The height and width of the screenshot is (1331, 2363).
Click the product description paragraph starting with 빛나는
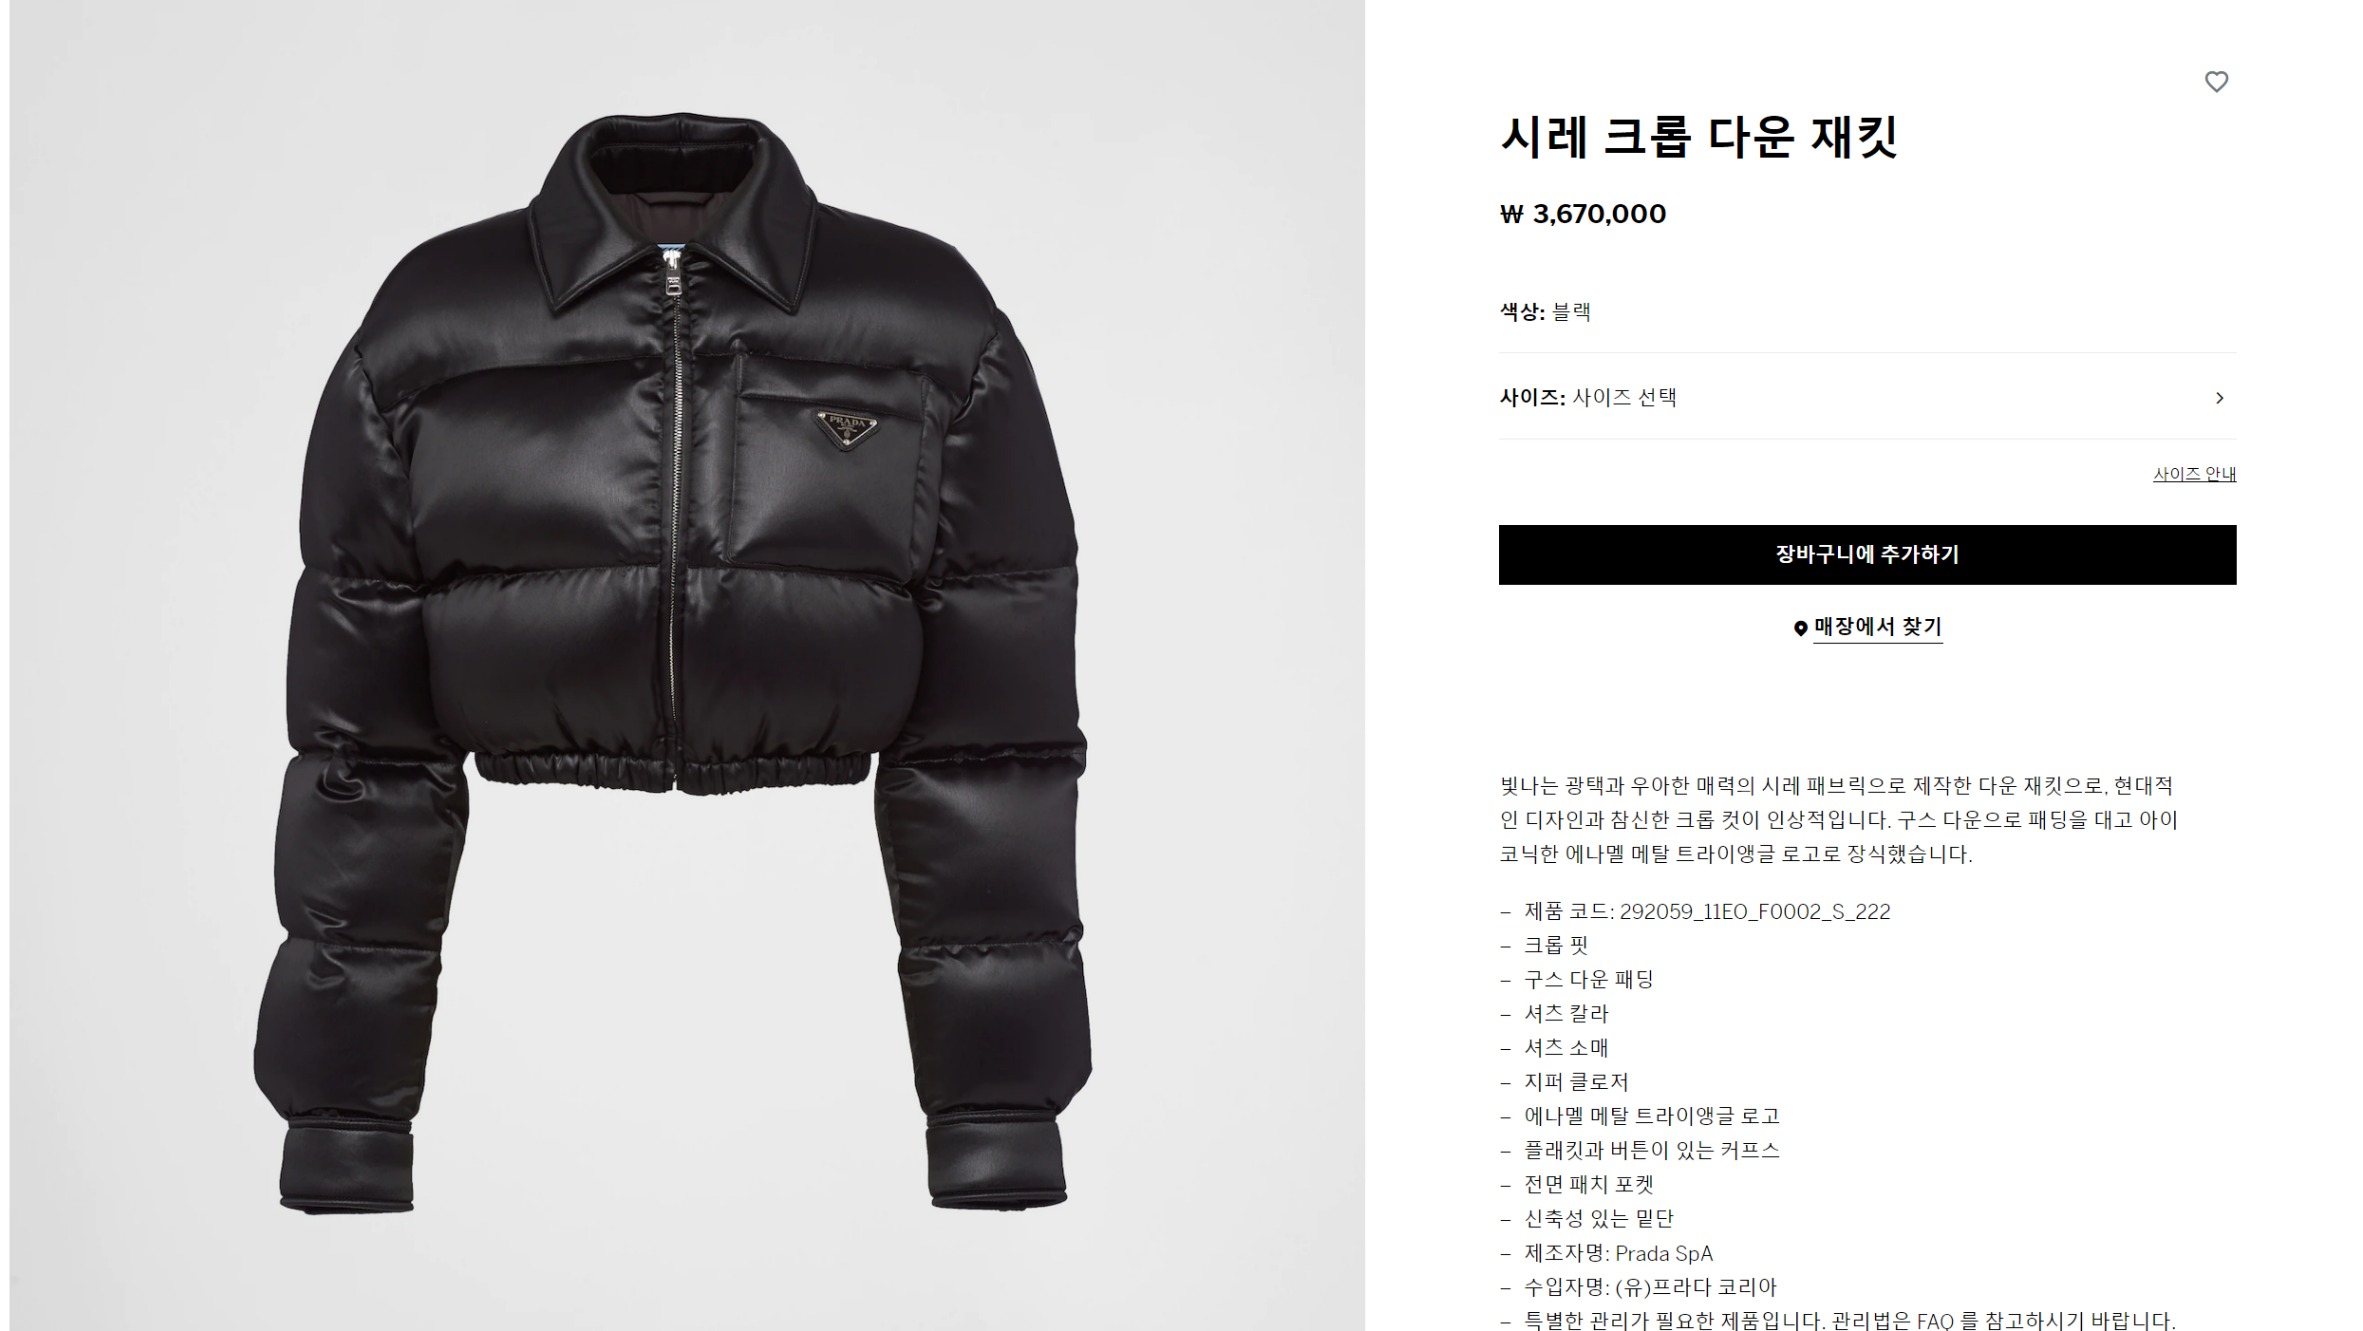[1838, 820]
